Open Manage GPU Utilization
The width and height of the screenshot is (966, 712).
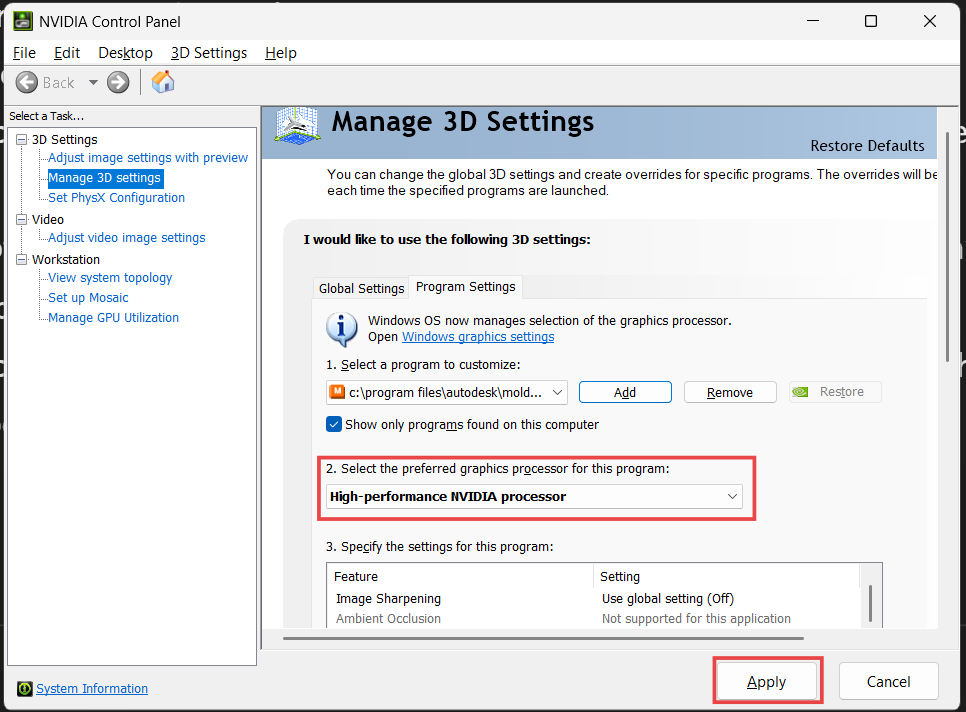tap(113, 318)
